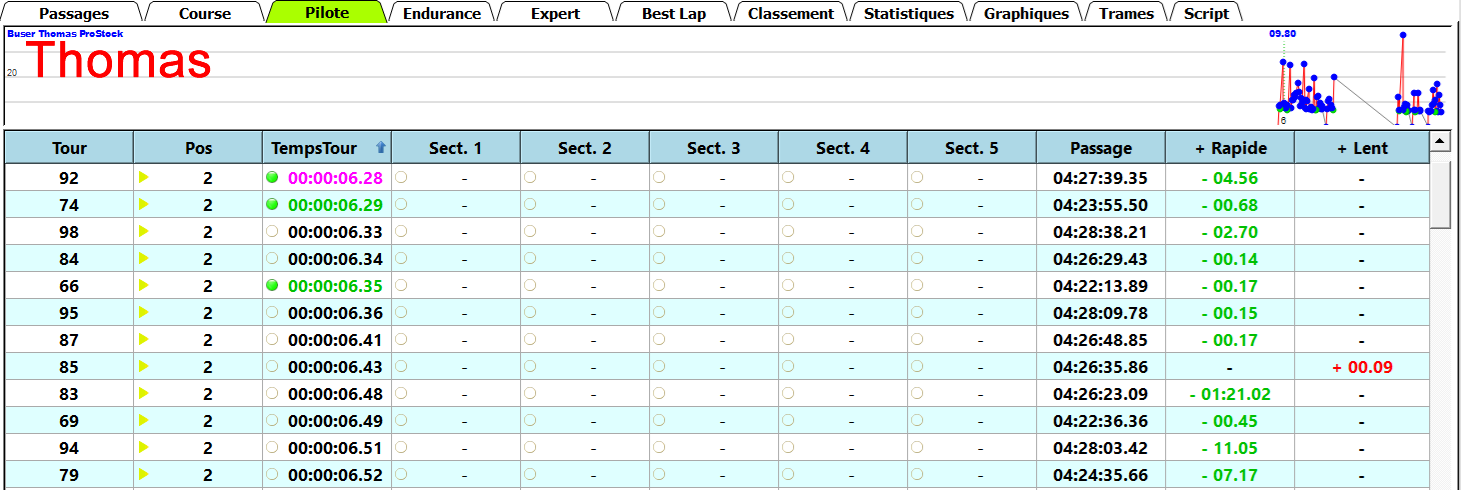Open the Course tab
The height and width of the screenshot is (490, 1461).
click(x=204, y=13)
